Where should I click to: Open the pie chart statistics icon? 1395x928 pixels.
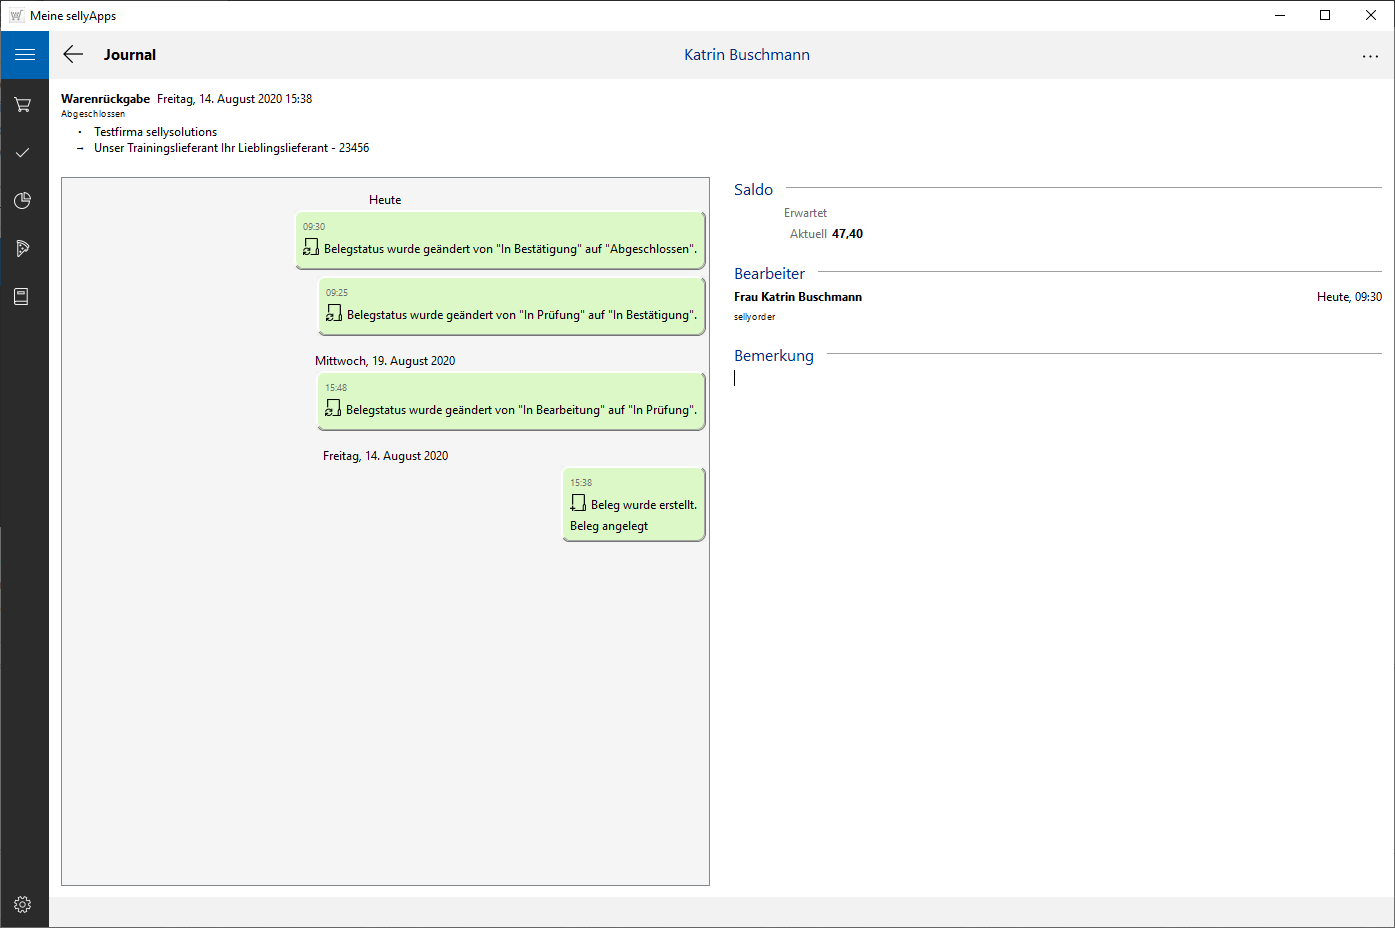pyautogui.click(x=23, y=201)
